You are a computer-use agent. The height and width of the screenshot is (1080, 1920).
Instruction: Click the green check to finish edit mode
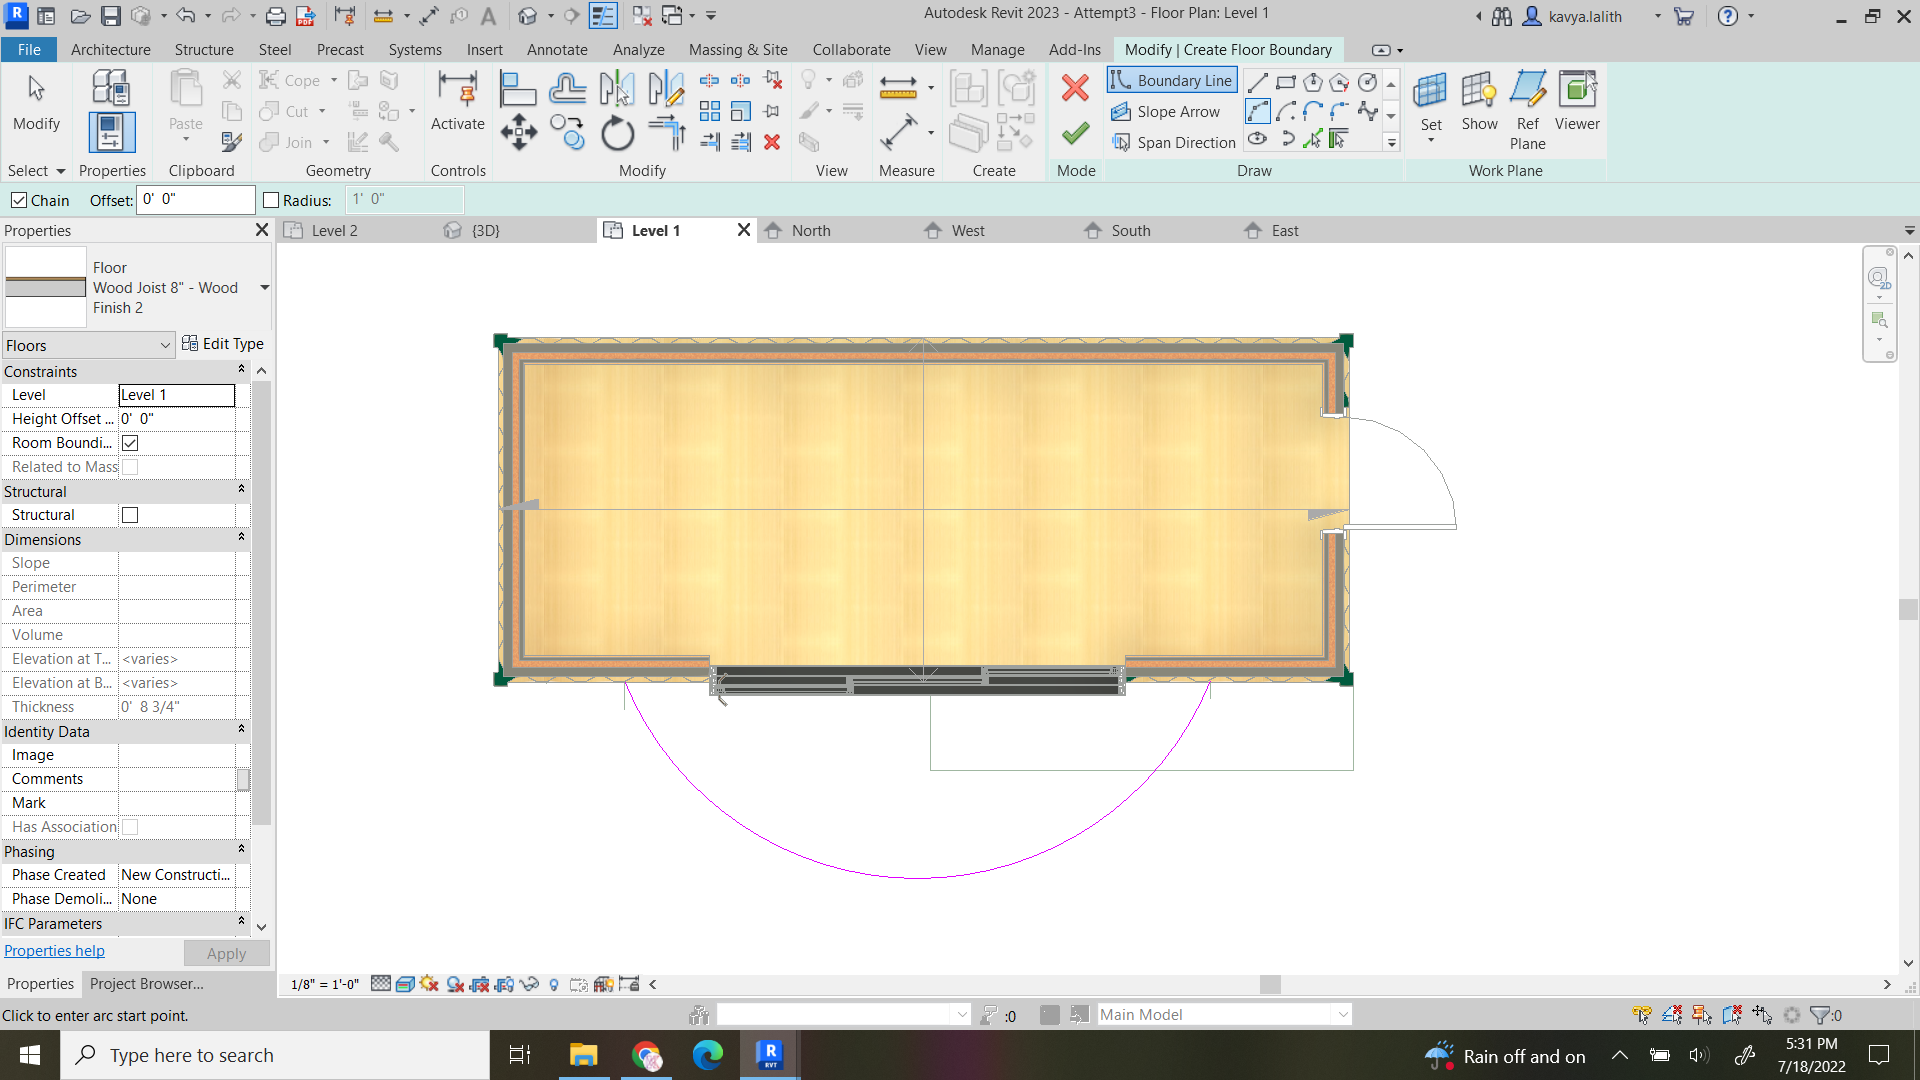1074,133
